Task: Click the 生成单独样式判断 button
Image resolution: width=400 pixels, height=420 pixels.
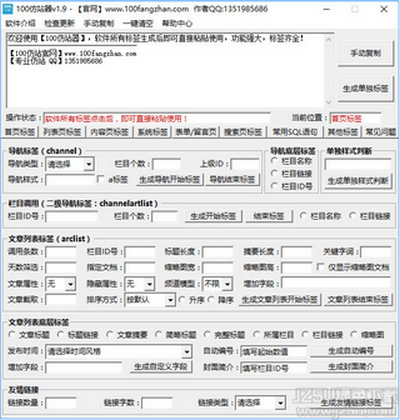Action: 358,181
